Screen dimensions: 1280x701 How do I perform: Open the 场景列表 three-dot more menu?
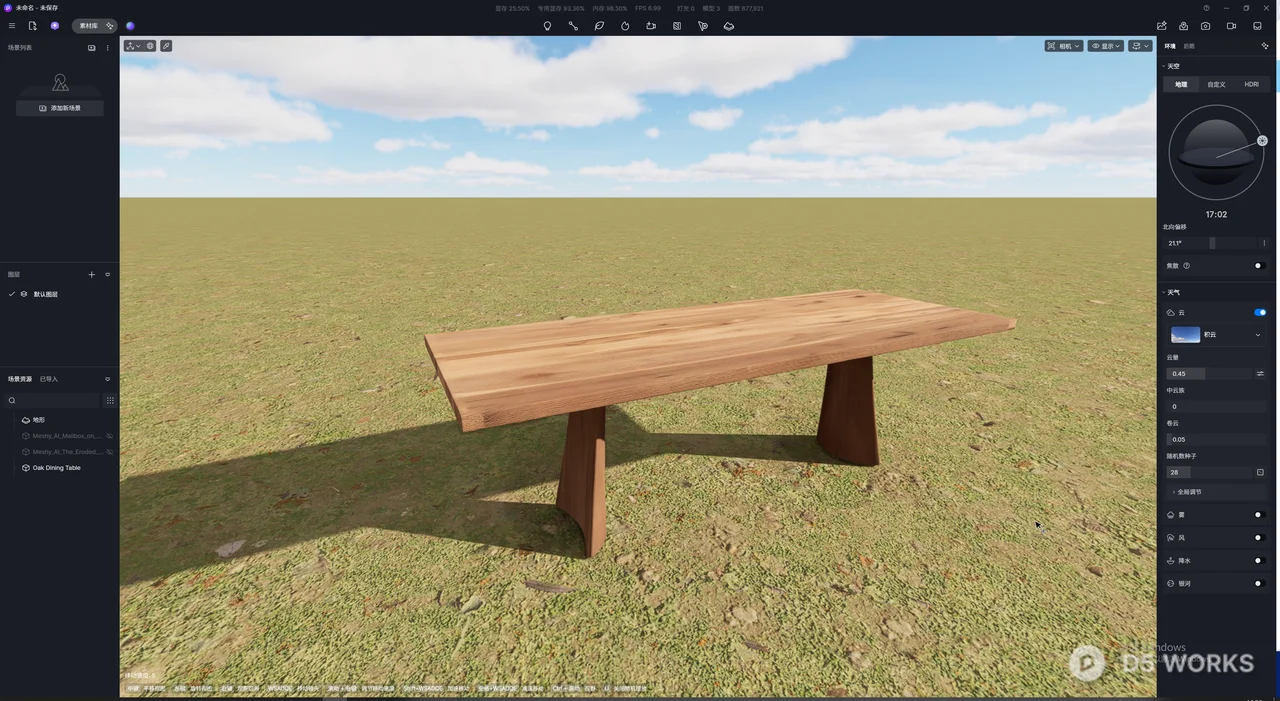(x=108, y=48)
